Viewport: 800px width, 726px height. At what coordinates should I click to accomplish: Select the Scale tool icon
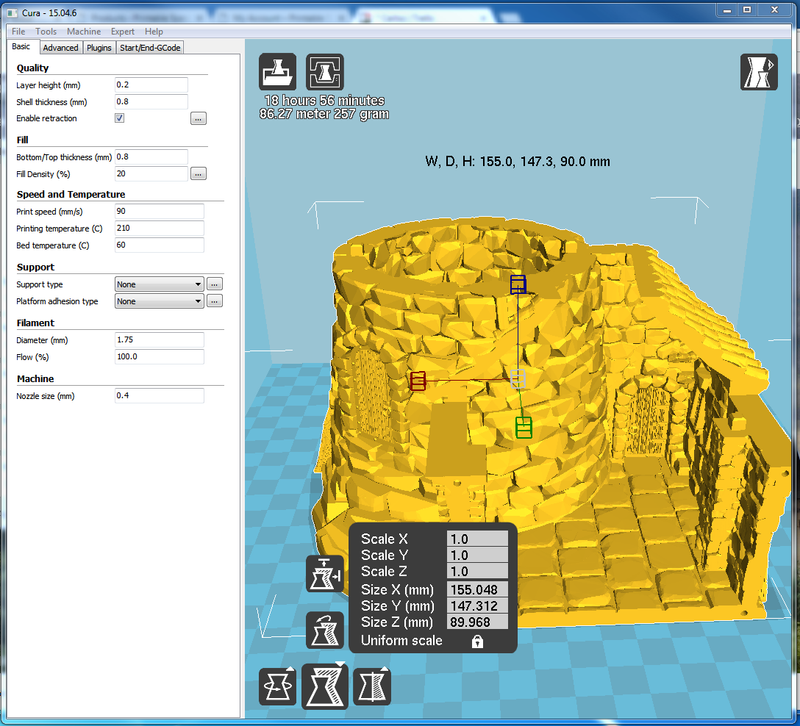[x=324, y=686]
